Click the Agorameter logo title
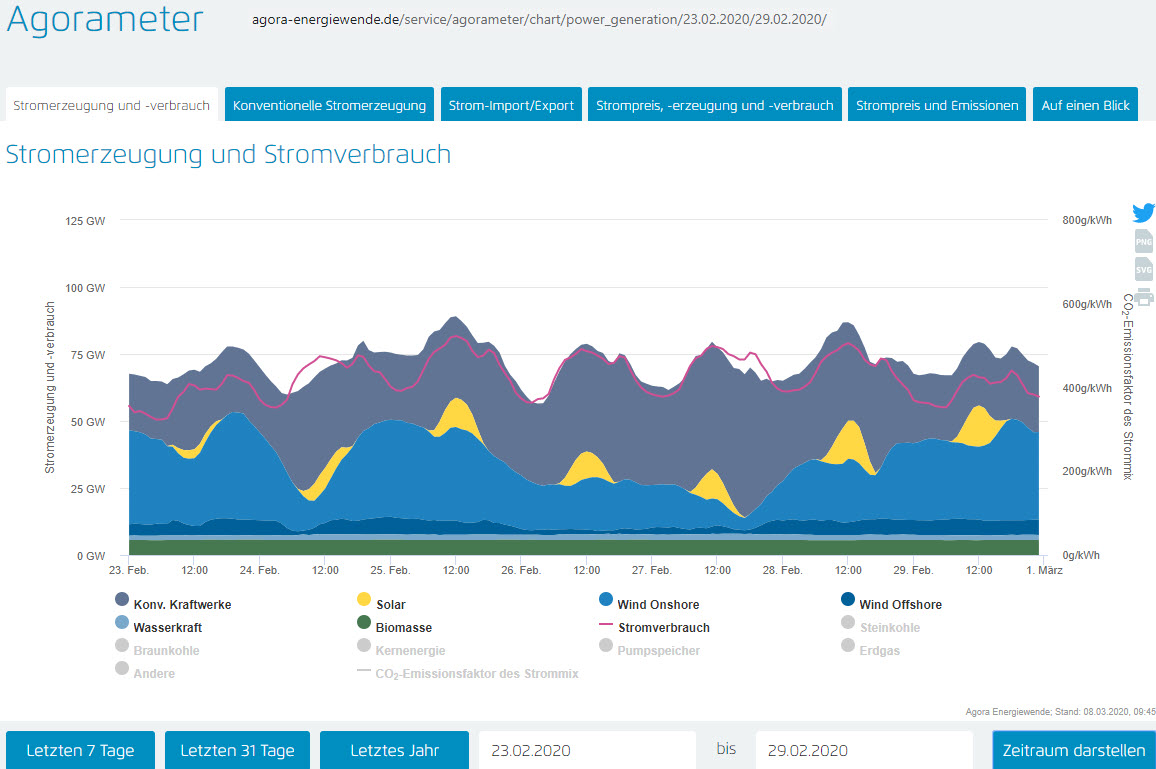 tap(104, 21)
